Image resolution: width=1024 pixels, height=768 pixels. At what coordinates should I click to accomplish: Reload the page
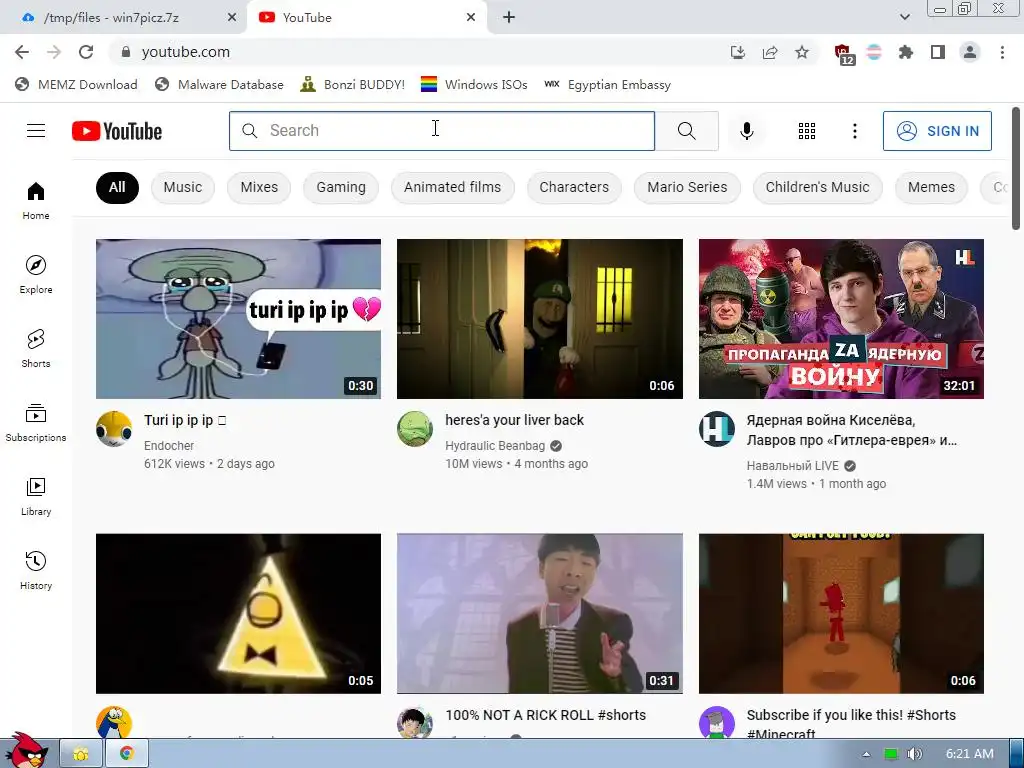point(86,52)
